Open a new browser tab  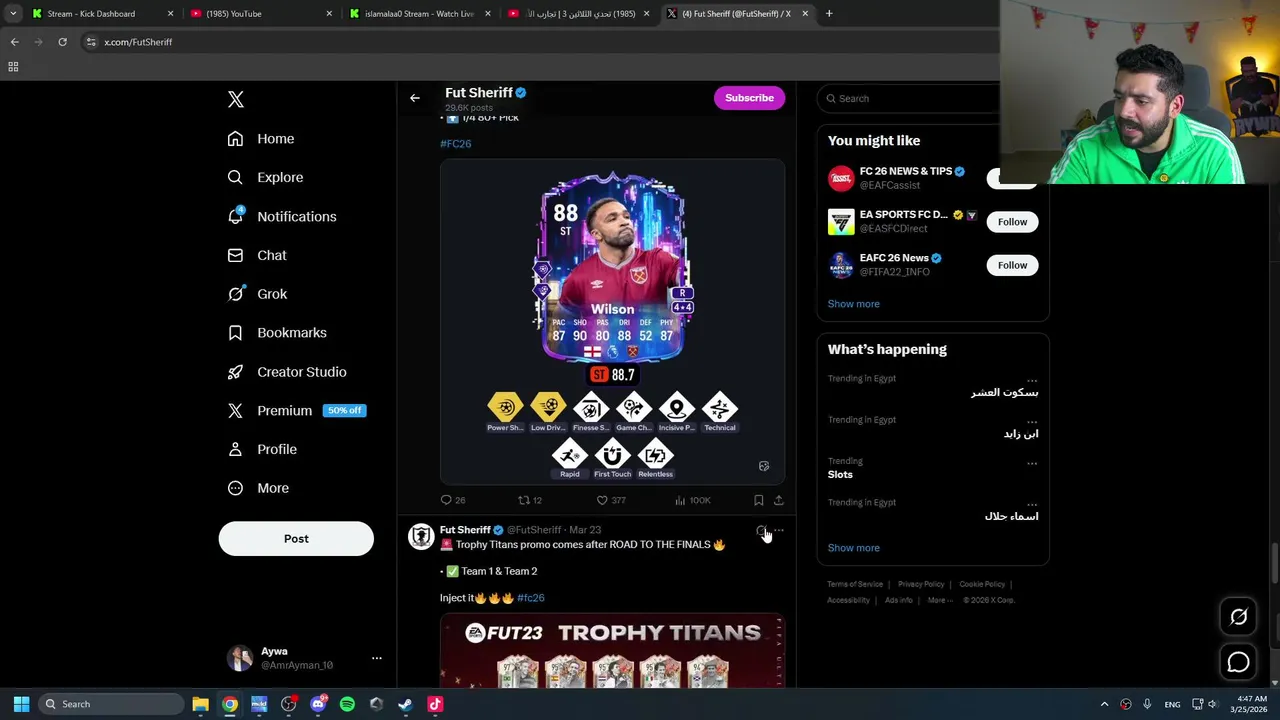(829, 14)
